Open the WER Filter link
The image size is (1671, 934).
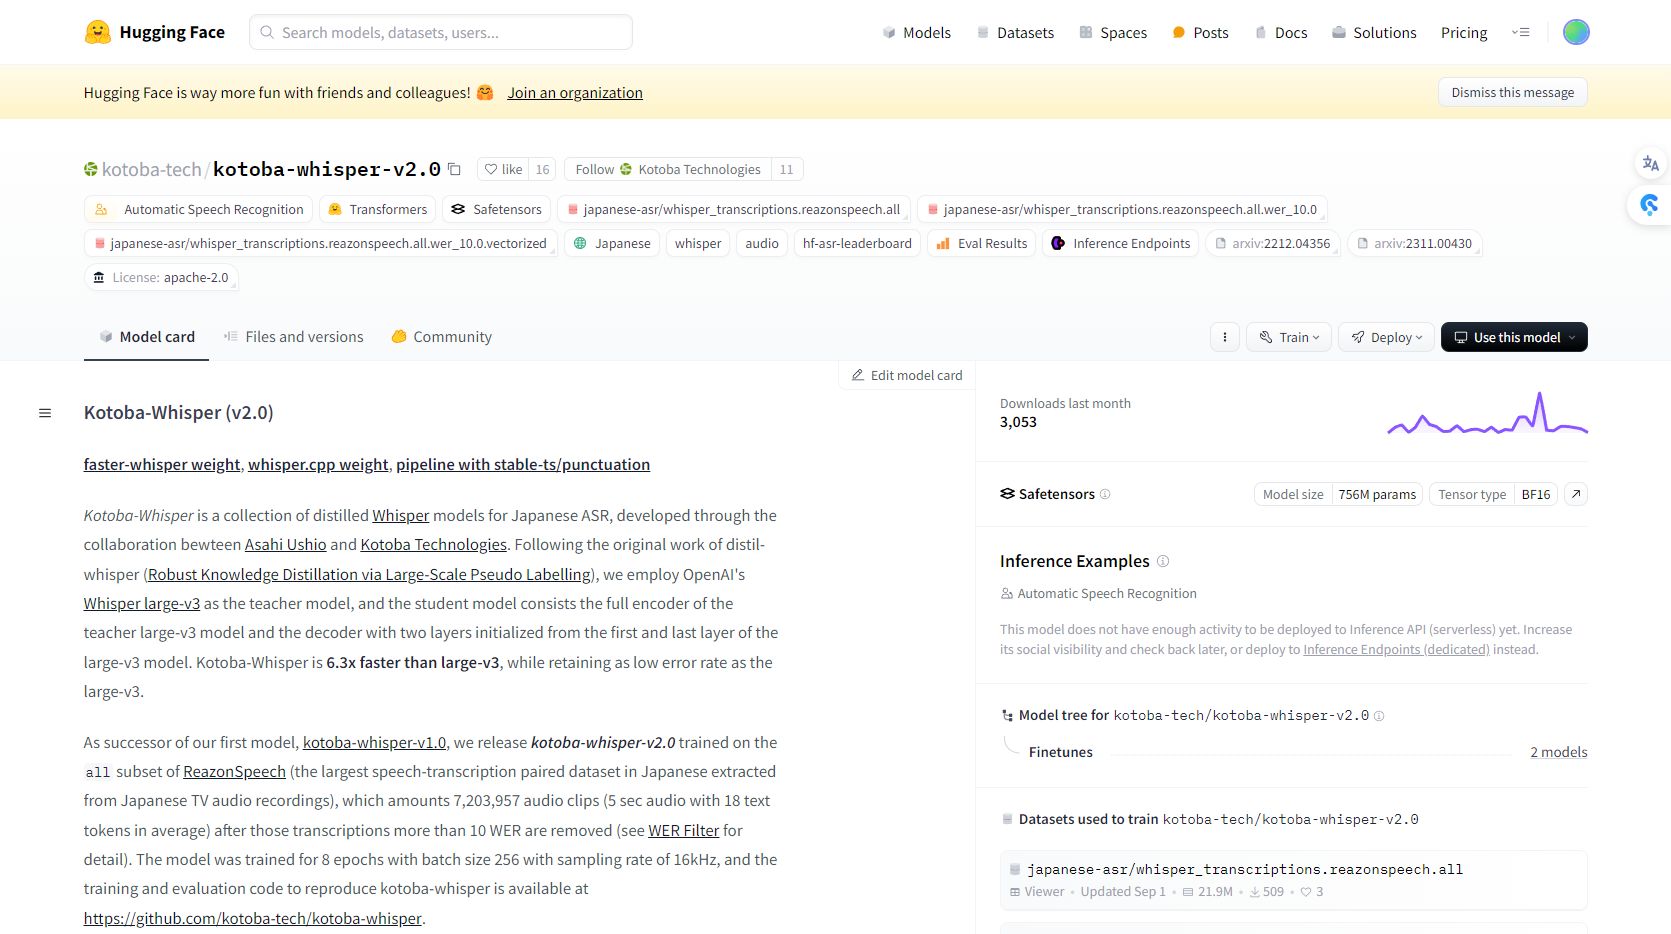[684, 830]
